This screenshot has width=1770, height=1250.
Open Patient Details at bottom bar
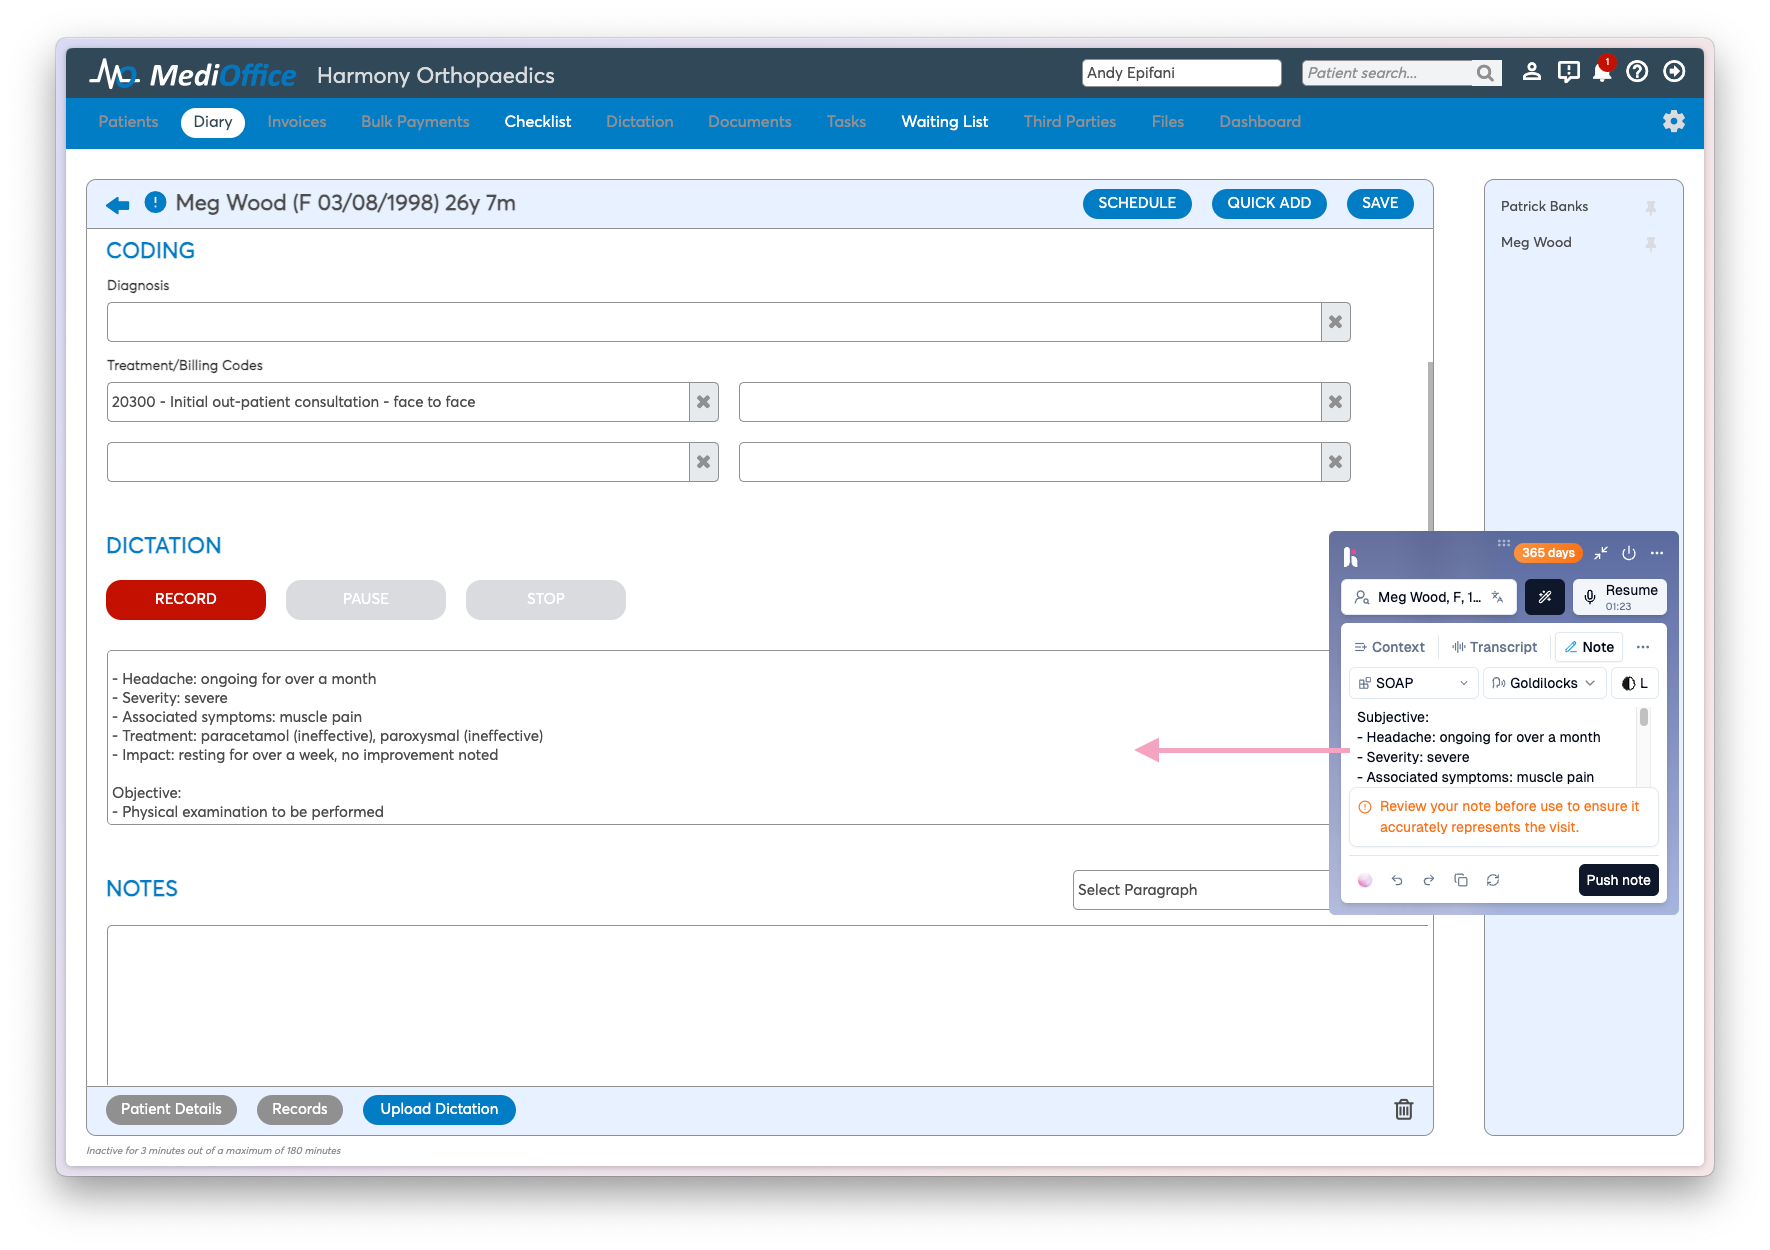[x=171, y=1109]
